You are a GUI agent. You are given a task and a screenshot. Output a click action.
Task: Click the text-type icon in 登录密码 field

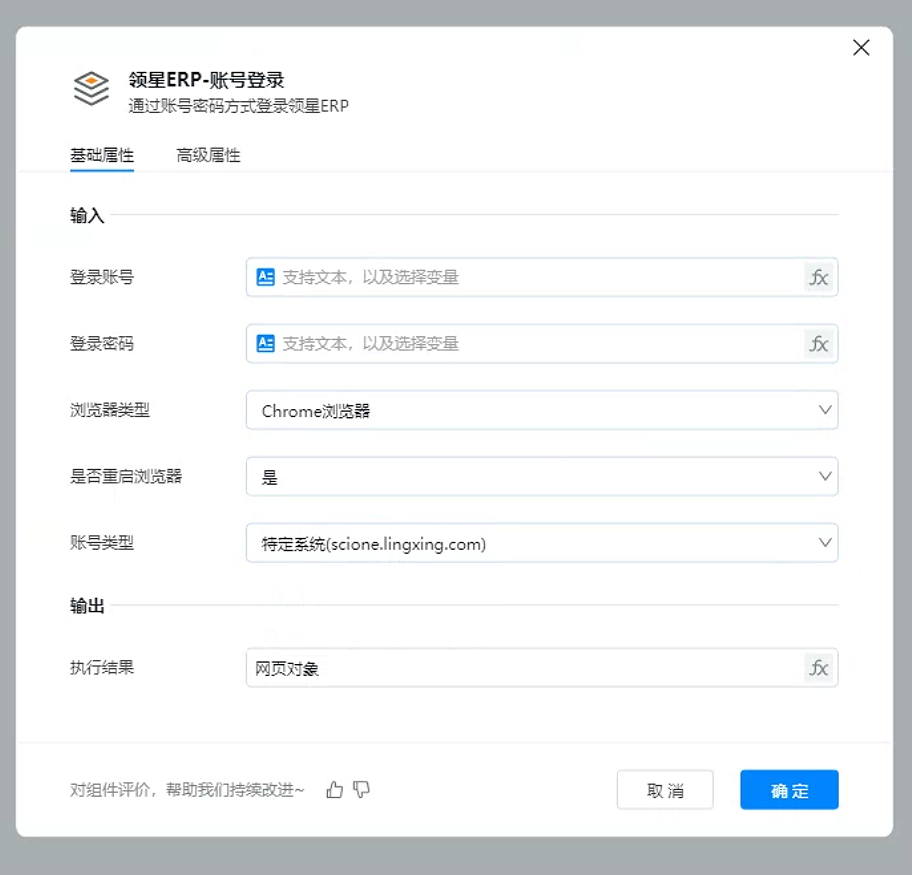pyautogui.click(x=265, y=343)
